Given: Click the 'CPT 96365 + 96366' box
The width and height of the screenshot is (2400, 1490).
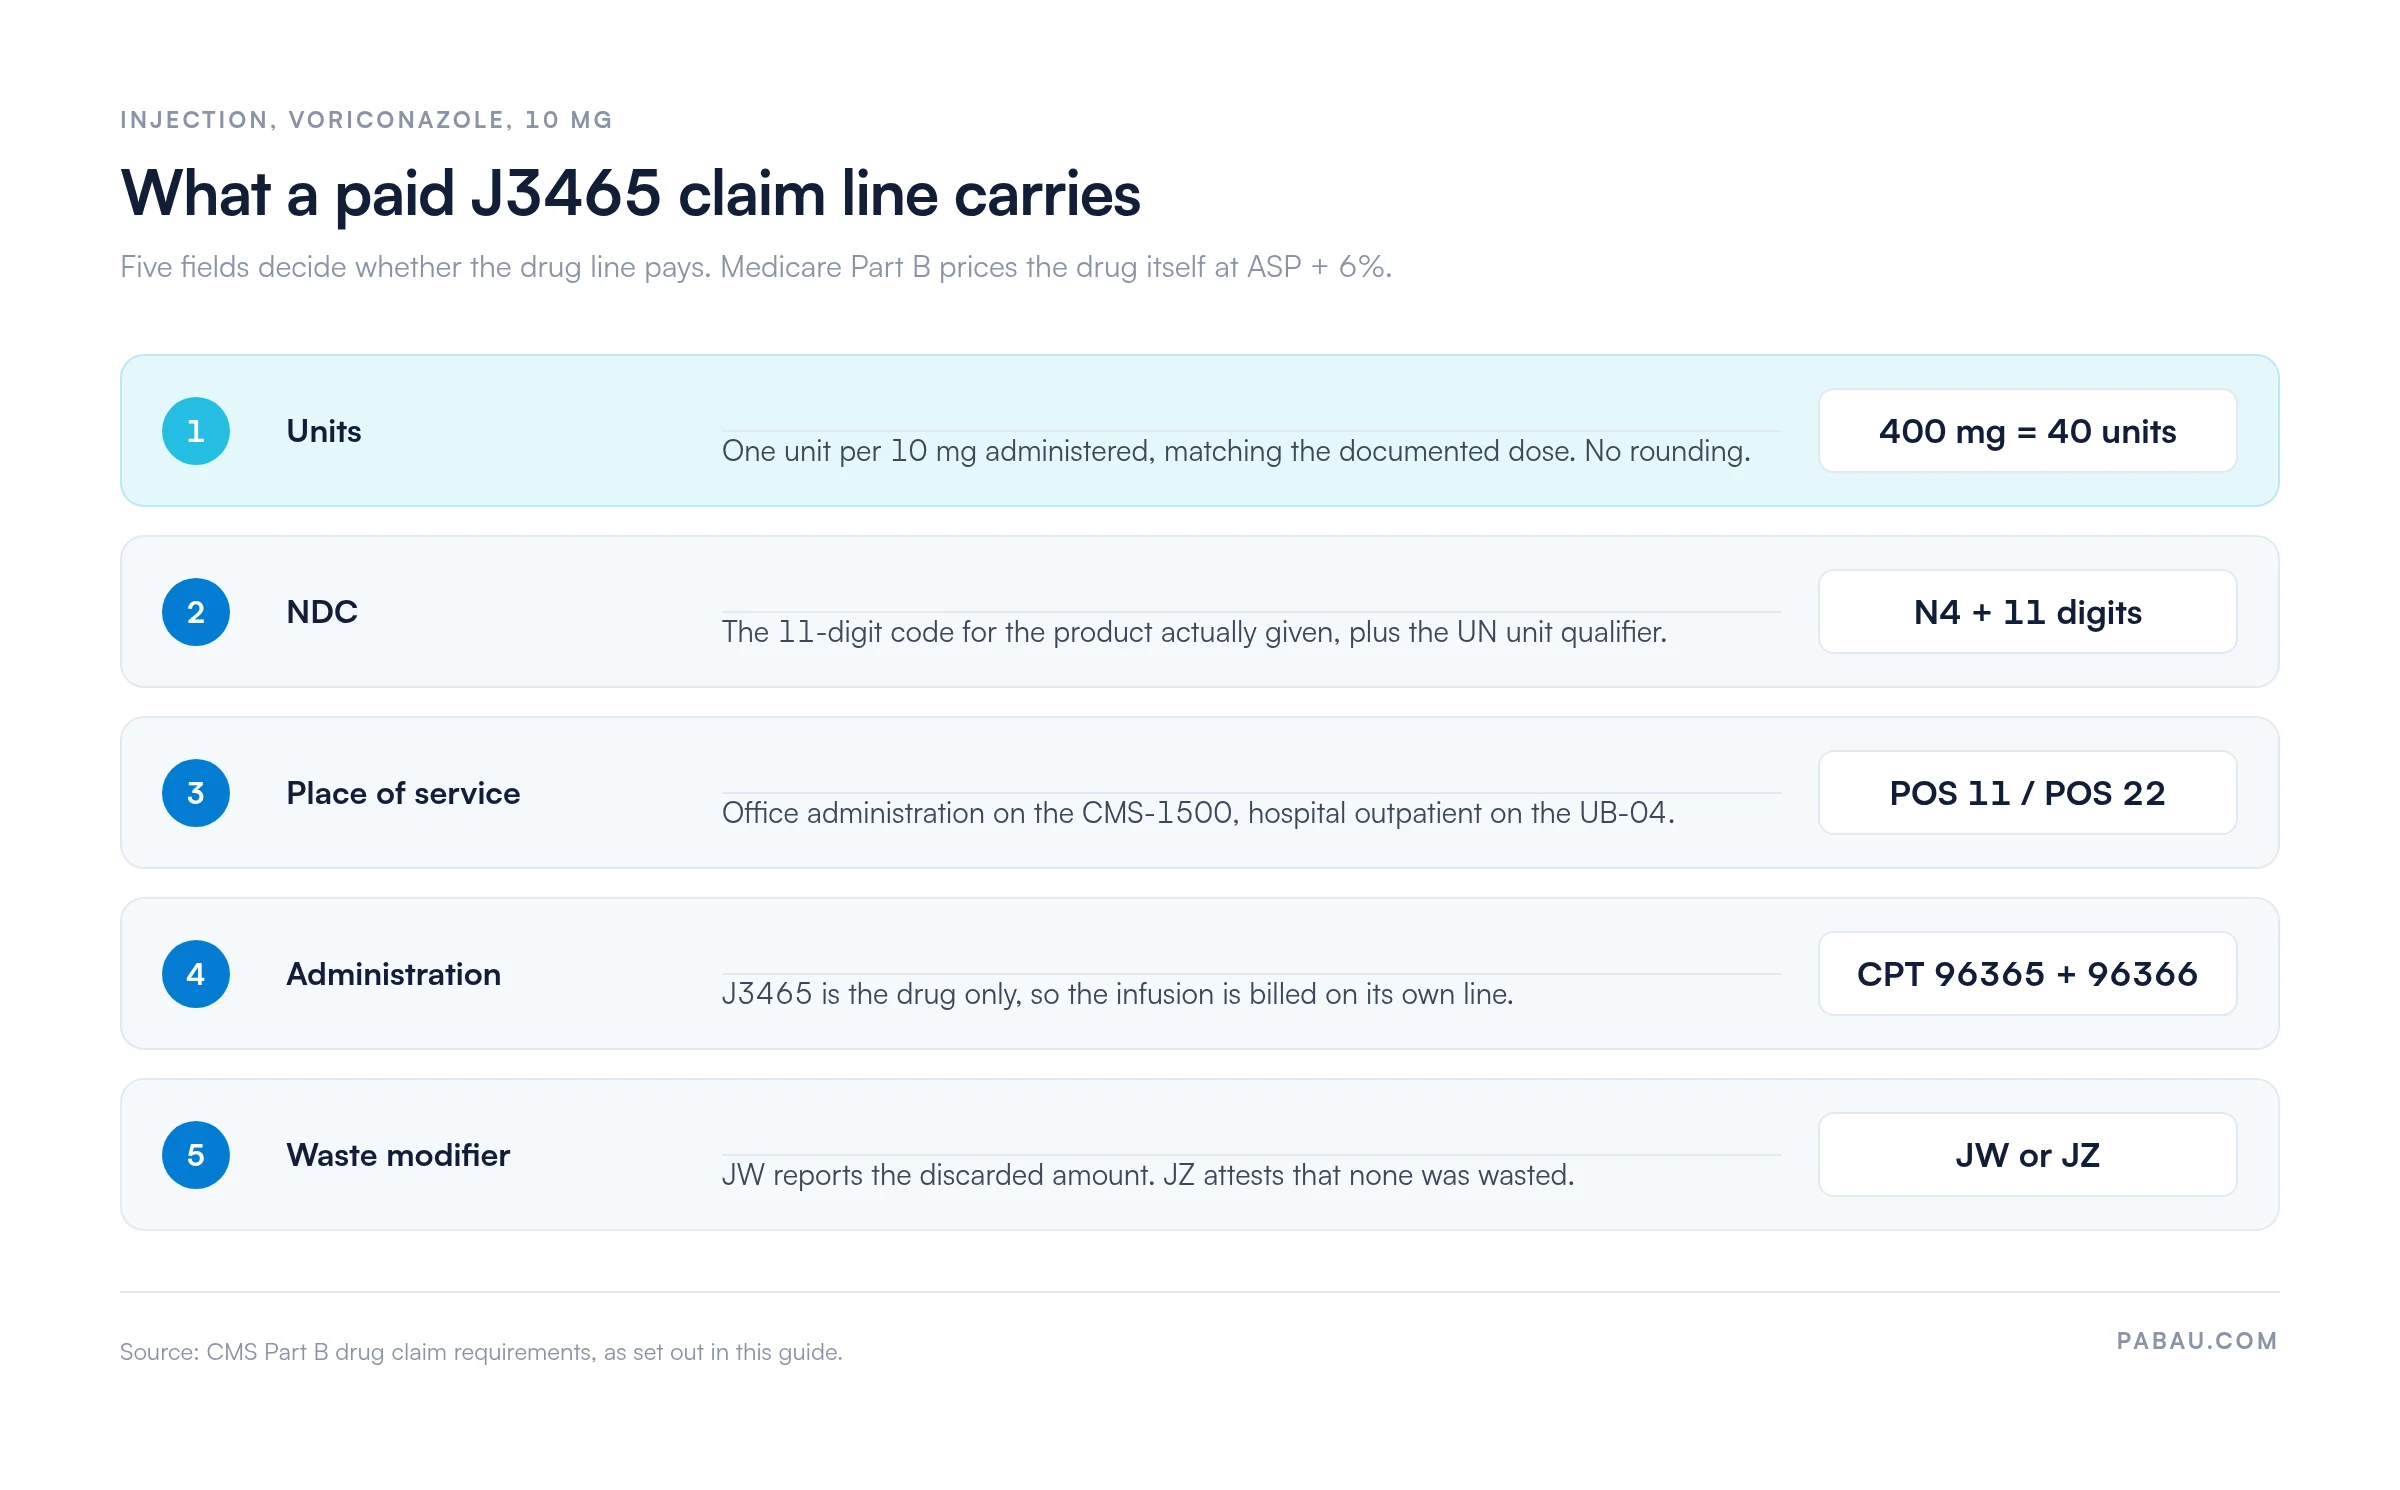Looking at the screenshot, I should tap(2027, 974).
